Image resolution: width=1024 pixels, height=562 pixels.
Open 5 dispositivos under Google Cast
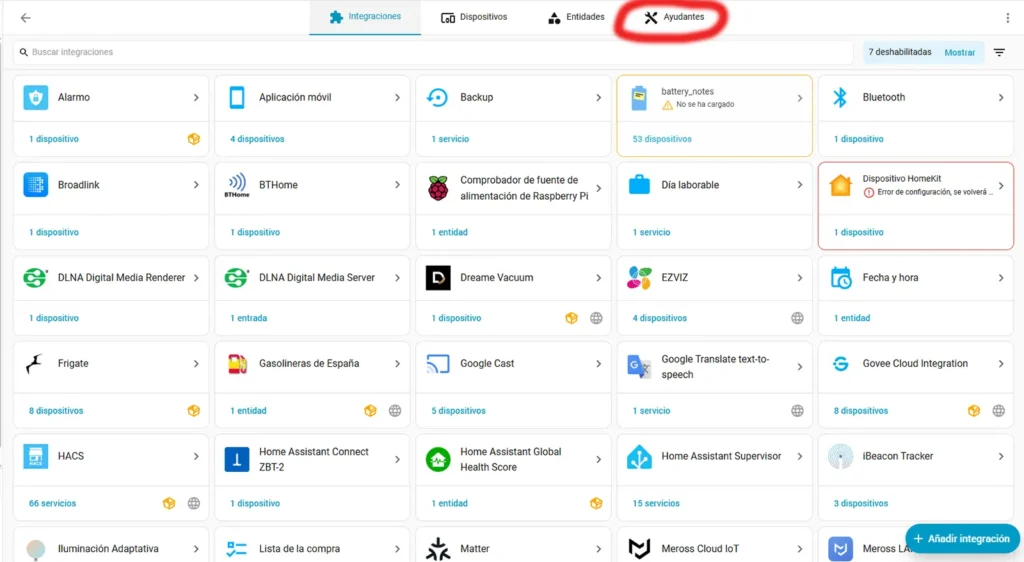(x=458, y=411)
